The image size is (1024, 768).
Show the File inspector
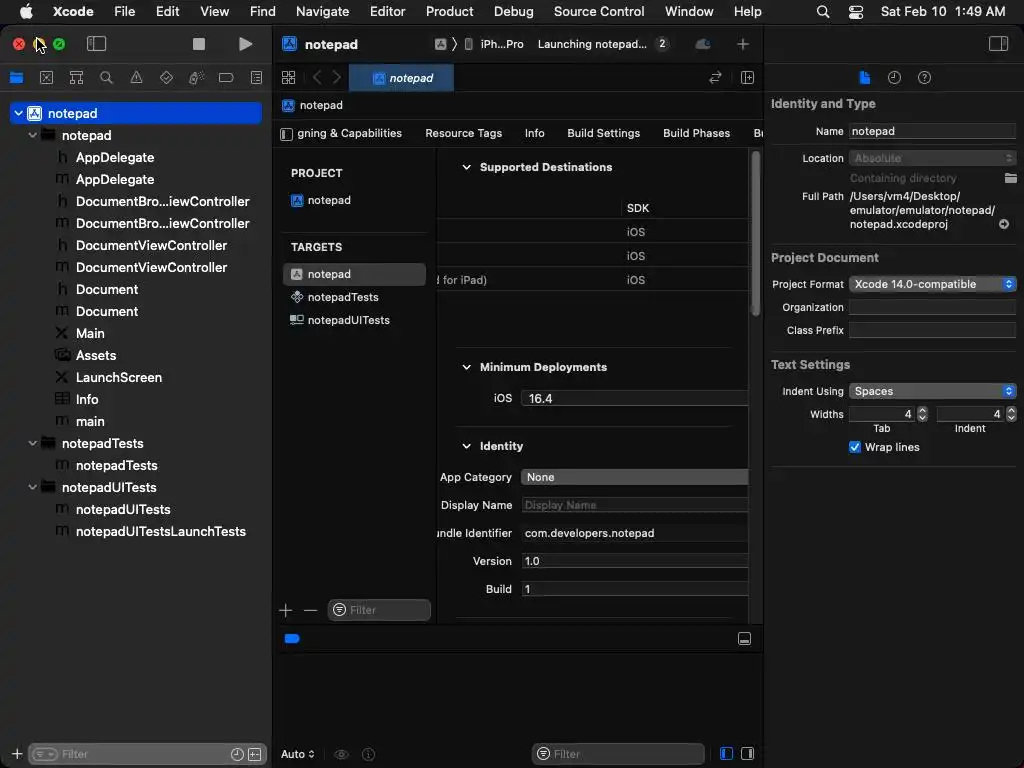pyautogui.click(x=865, y=78)
